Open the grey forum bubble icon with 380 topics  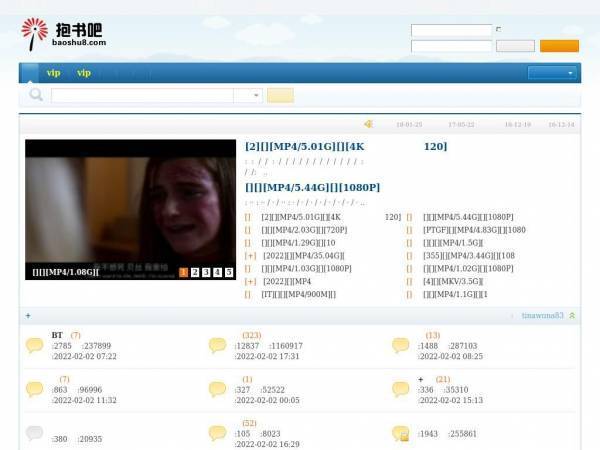[x=34, y=433]
